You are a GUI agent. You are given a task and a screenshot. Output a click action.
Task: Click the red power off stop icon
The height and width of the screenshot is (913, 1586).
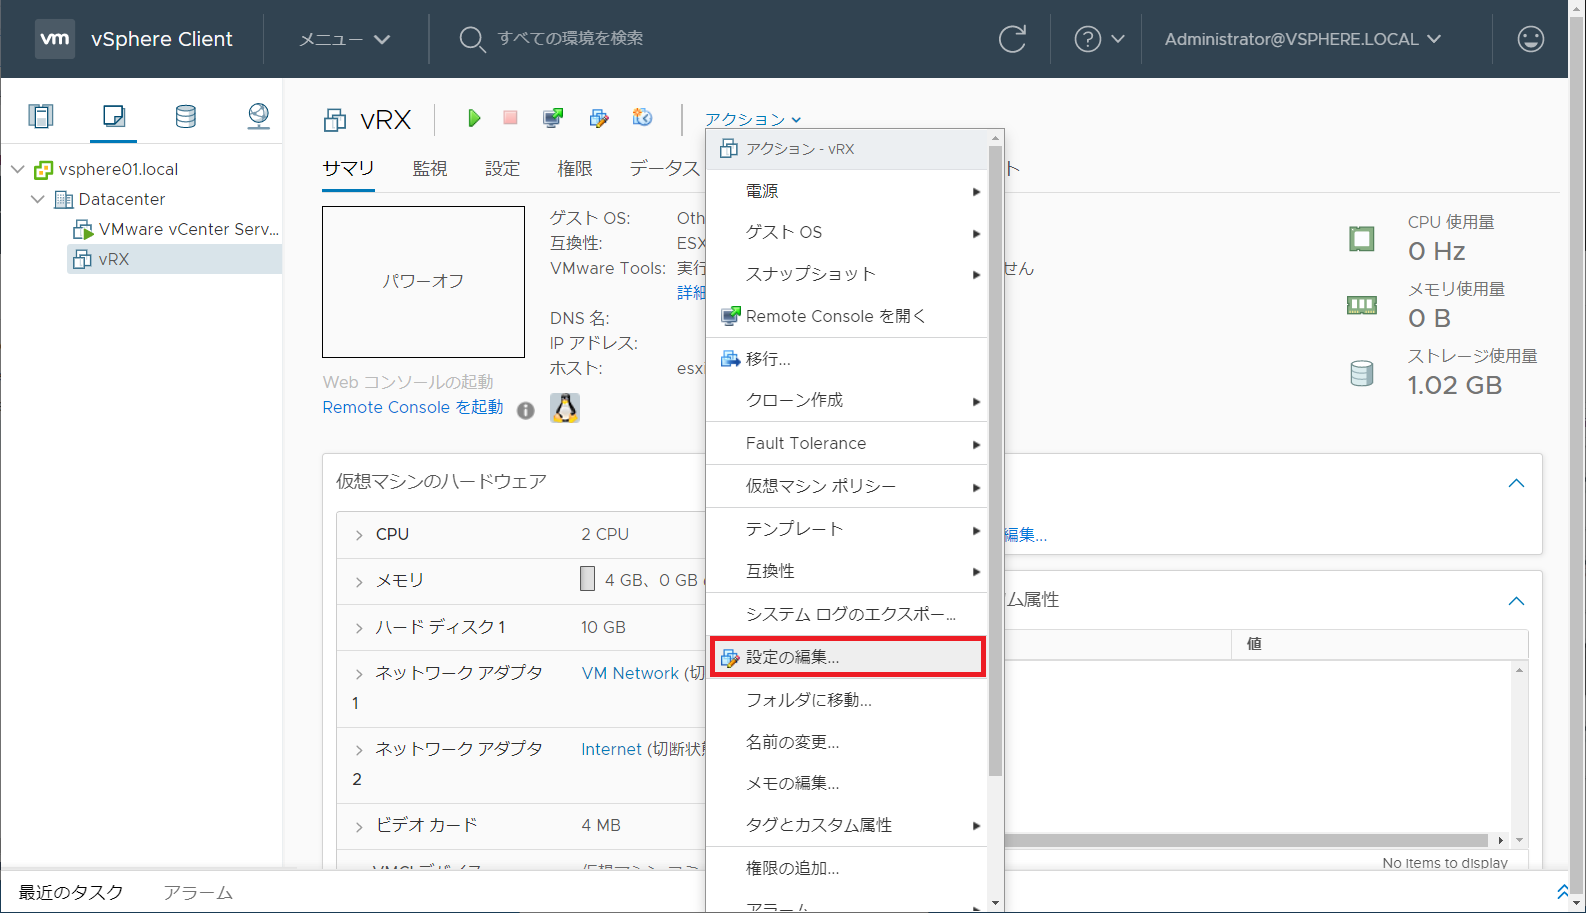coord(510,118)
